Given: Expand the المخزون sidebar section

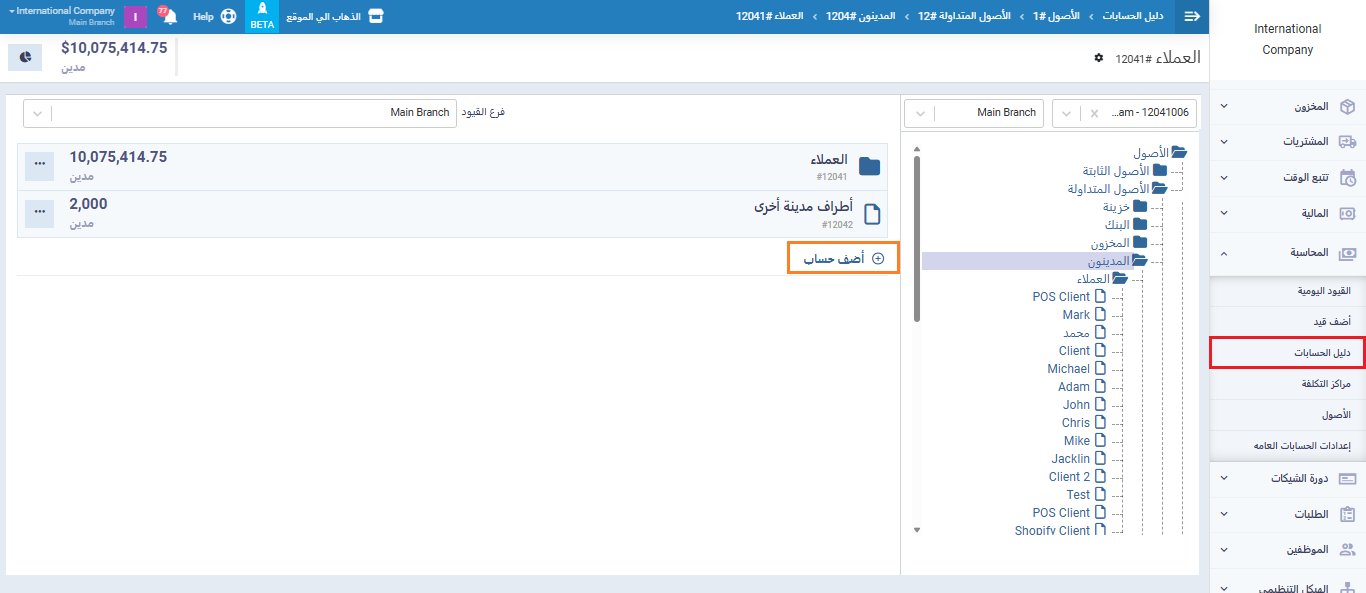Looking at the screenshot, I should pyautogui.click(x=1287, y=106).
